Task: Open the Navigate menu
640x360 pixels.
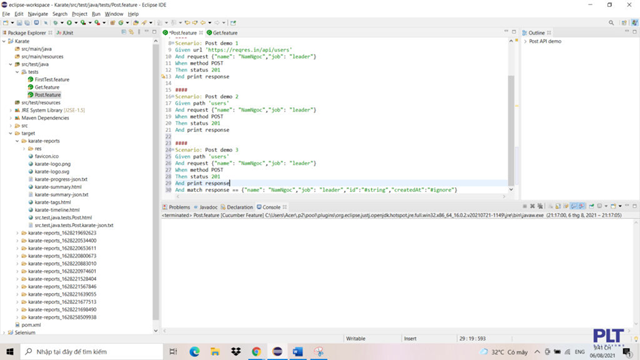Action: point(38,14)
